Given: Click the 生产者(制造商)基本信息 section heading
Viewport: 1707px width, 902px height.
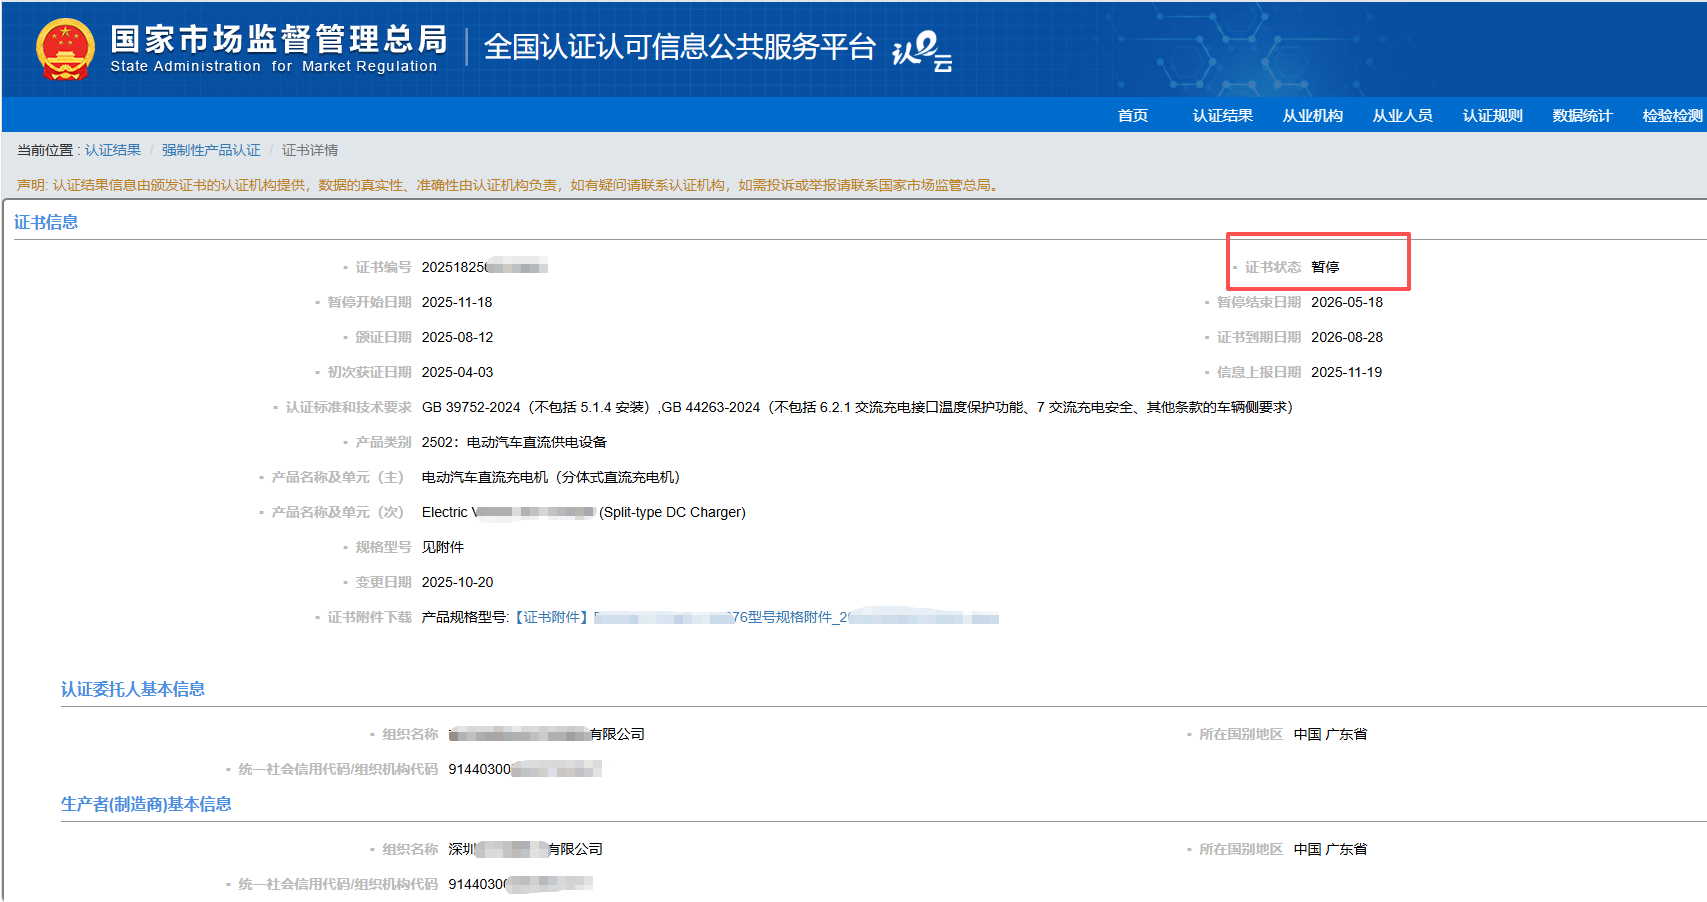Looking at the screenshot, I should click(145, 803).
